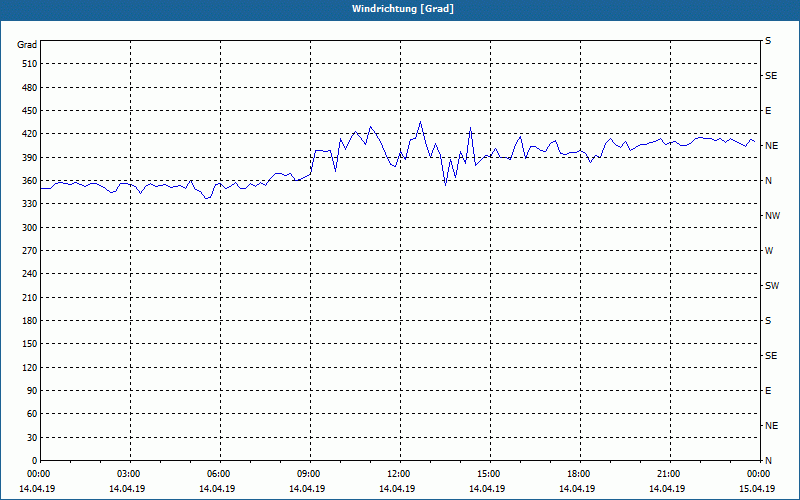
Task: Select the 480 y-axis value
Action: 30,88
